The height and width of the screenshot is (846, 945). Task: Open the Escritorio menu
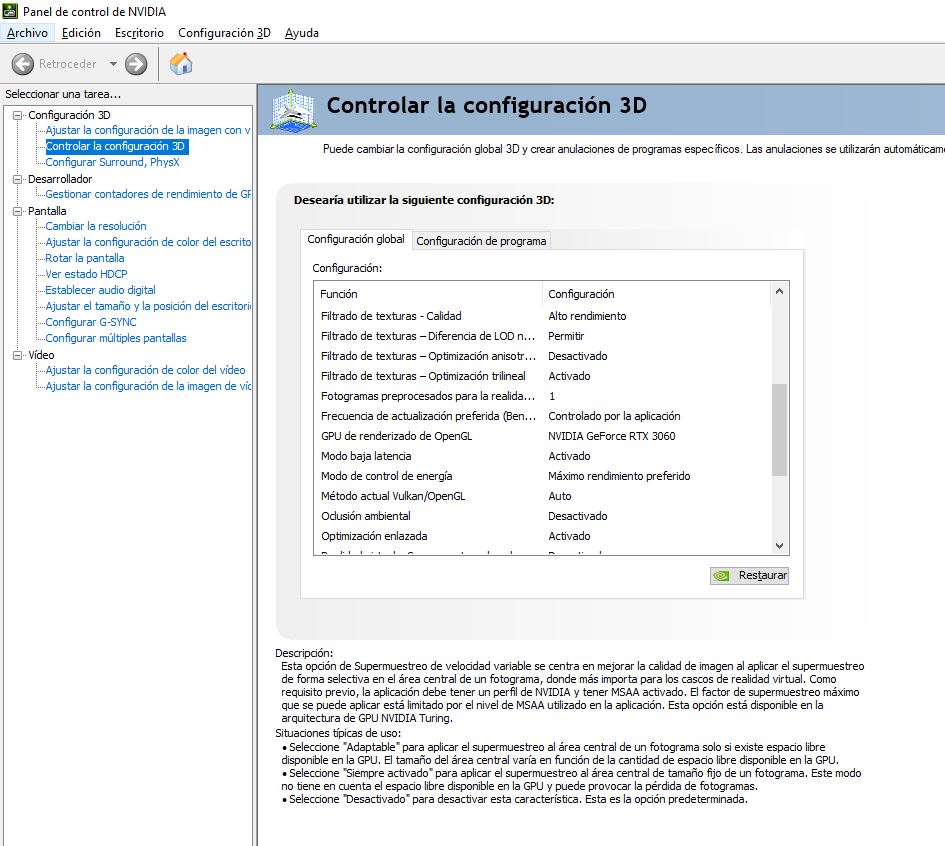click(x=139, y=33)
